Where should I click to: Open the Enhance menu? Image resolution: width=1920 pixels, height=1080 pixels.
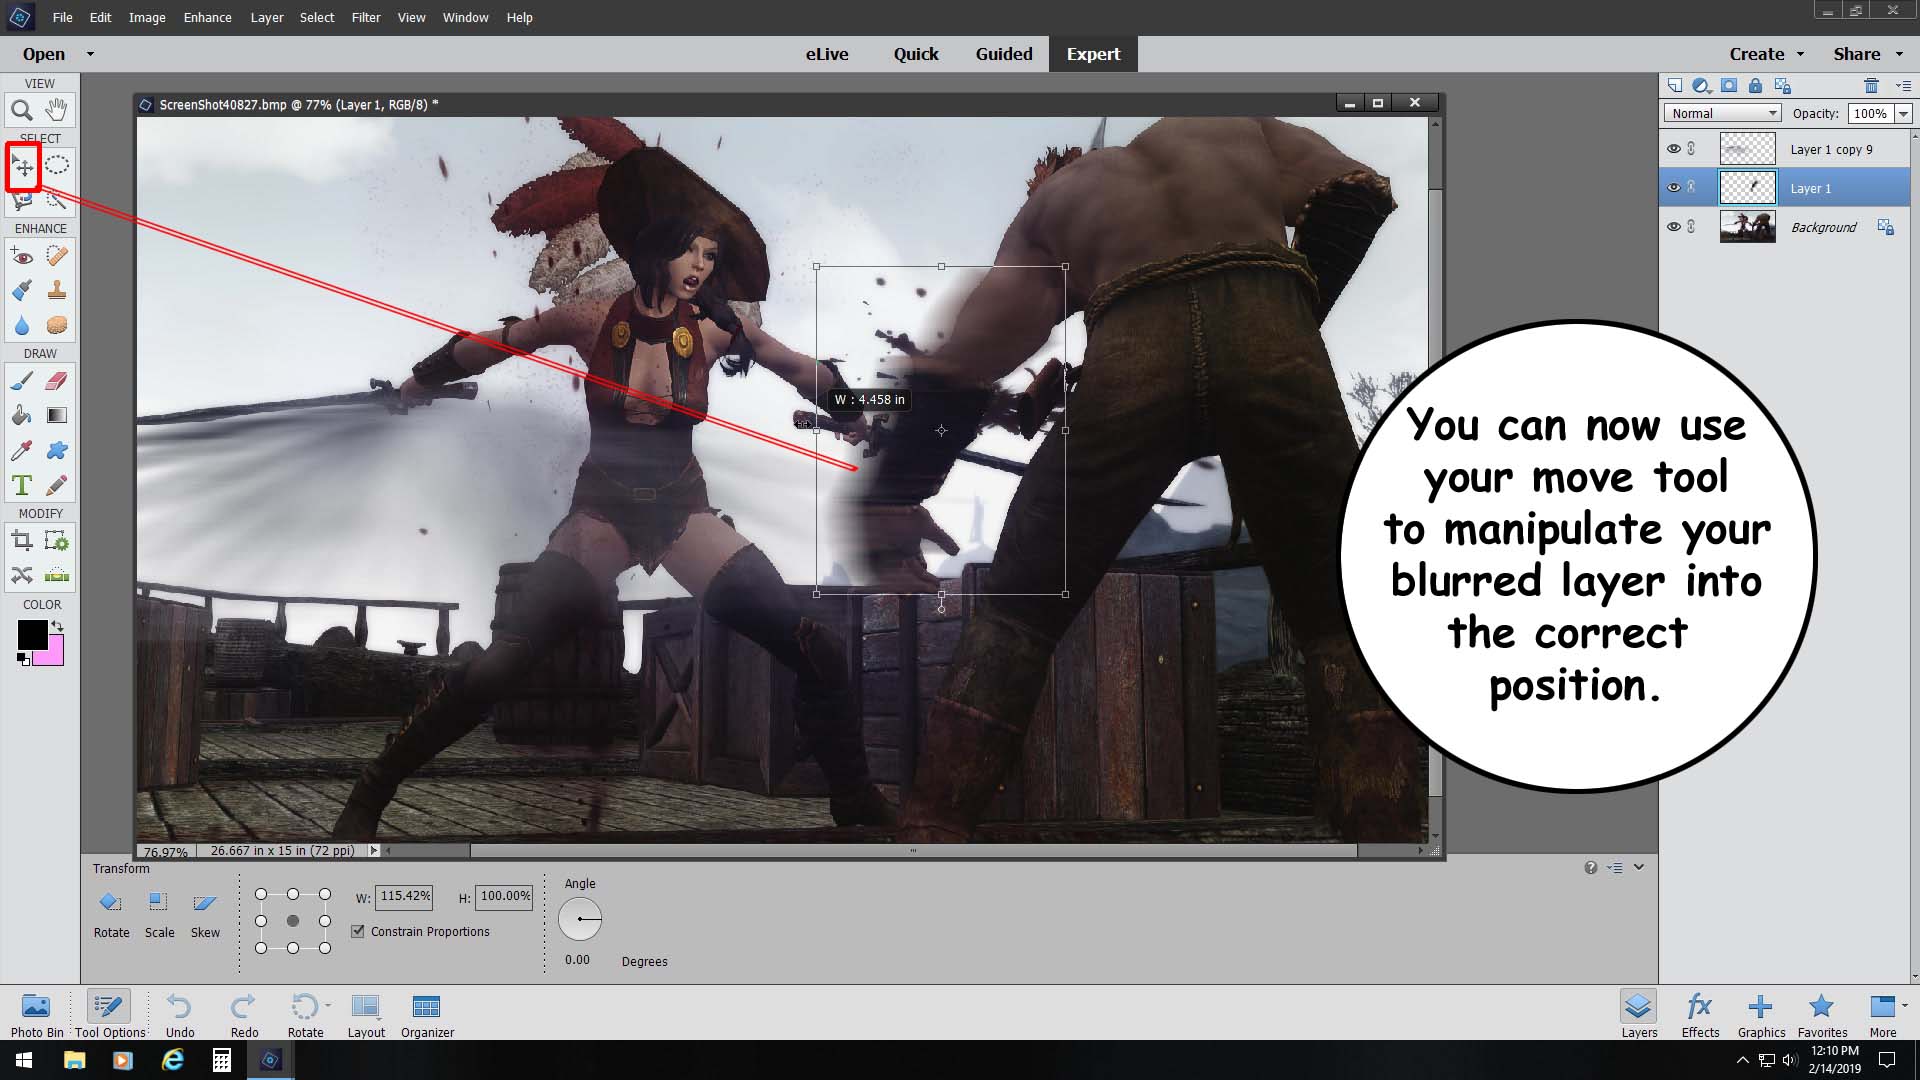pyautogui.click(x=207, y=17)
